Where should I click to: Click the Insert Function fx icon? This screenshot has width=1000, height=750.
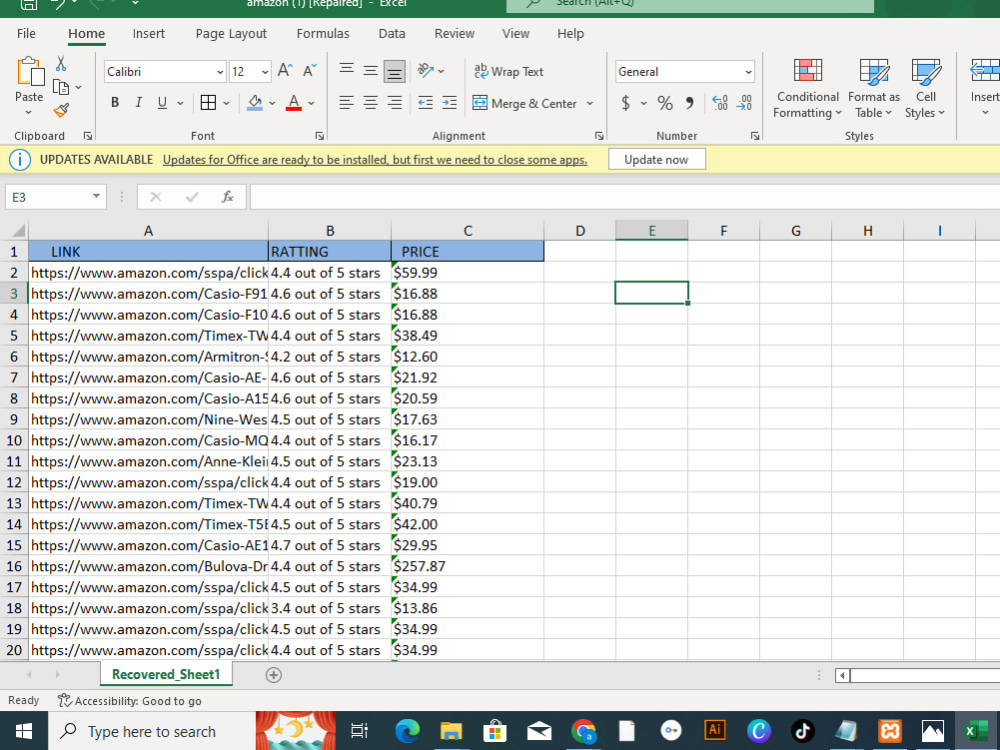click(x=228, y=197)
